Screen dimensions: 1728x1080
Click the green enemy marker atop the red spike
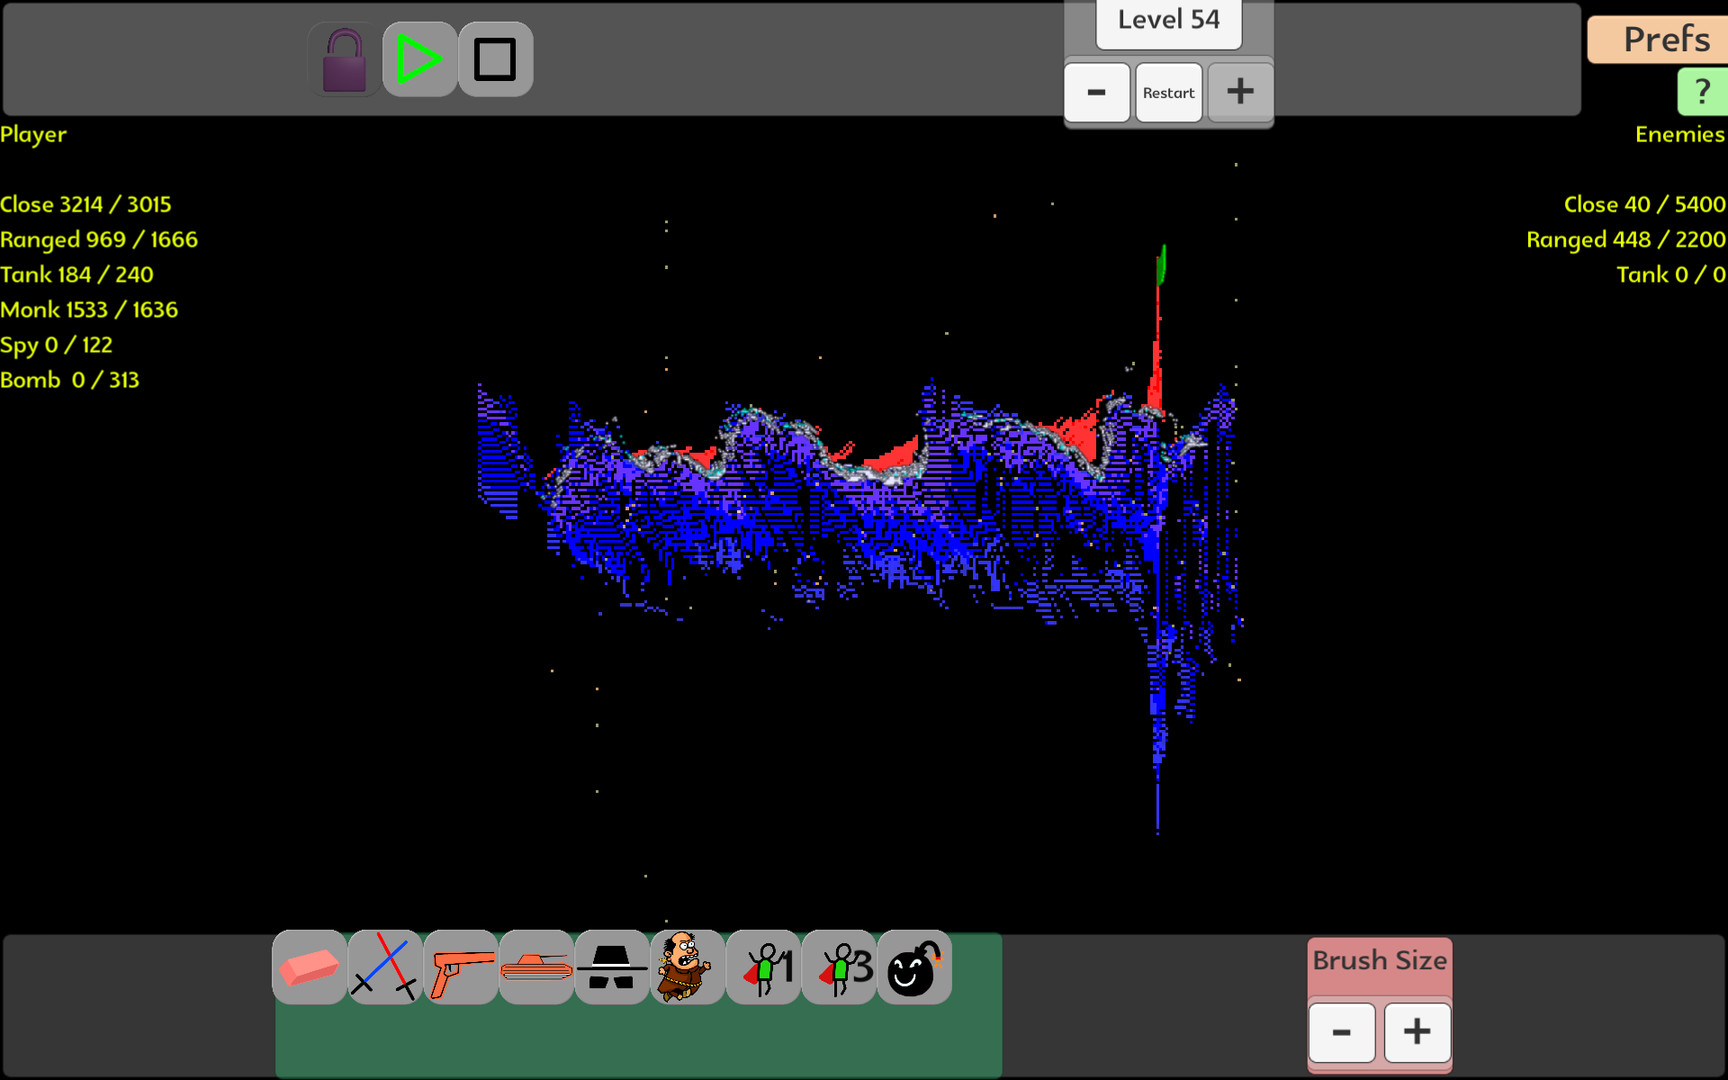1162,264
